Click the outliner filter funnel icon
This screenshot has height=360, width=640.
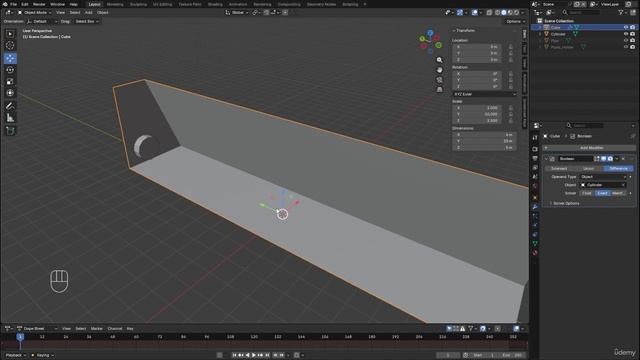(621, 13)
